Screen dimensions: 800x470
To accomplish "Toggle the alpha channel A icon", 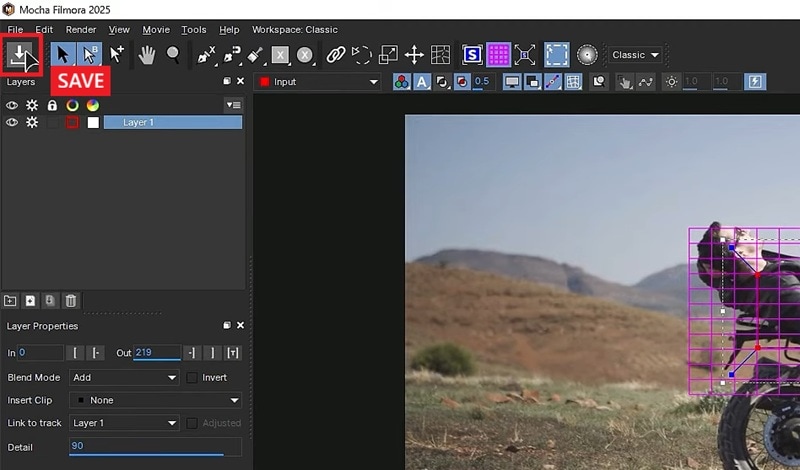I will click(421, 82).
